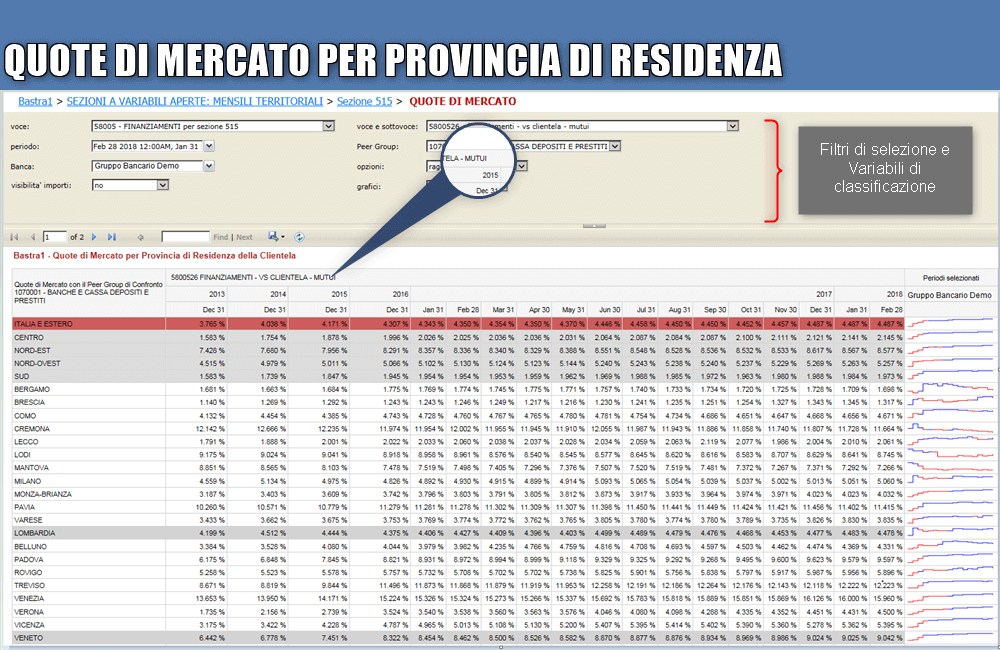The height and width of the screenshot is (650, 1000).
Task: Select the MANTOVA row label
Action: pyautogui.click(x=31, y=468)
